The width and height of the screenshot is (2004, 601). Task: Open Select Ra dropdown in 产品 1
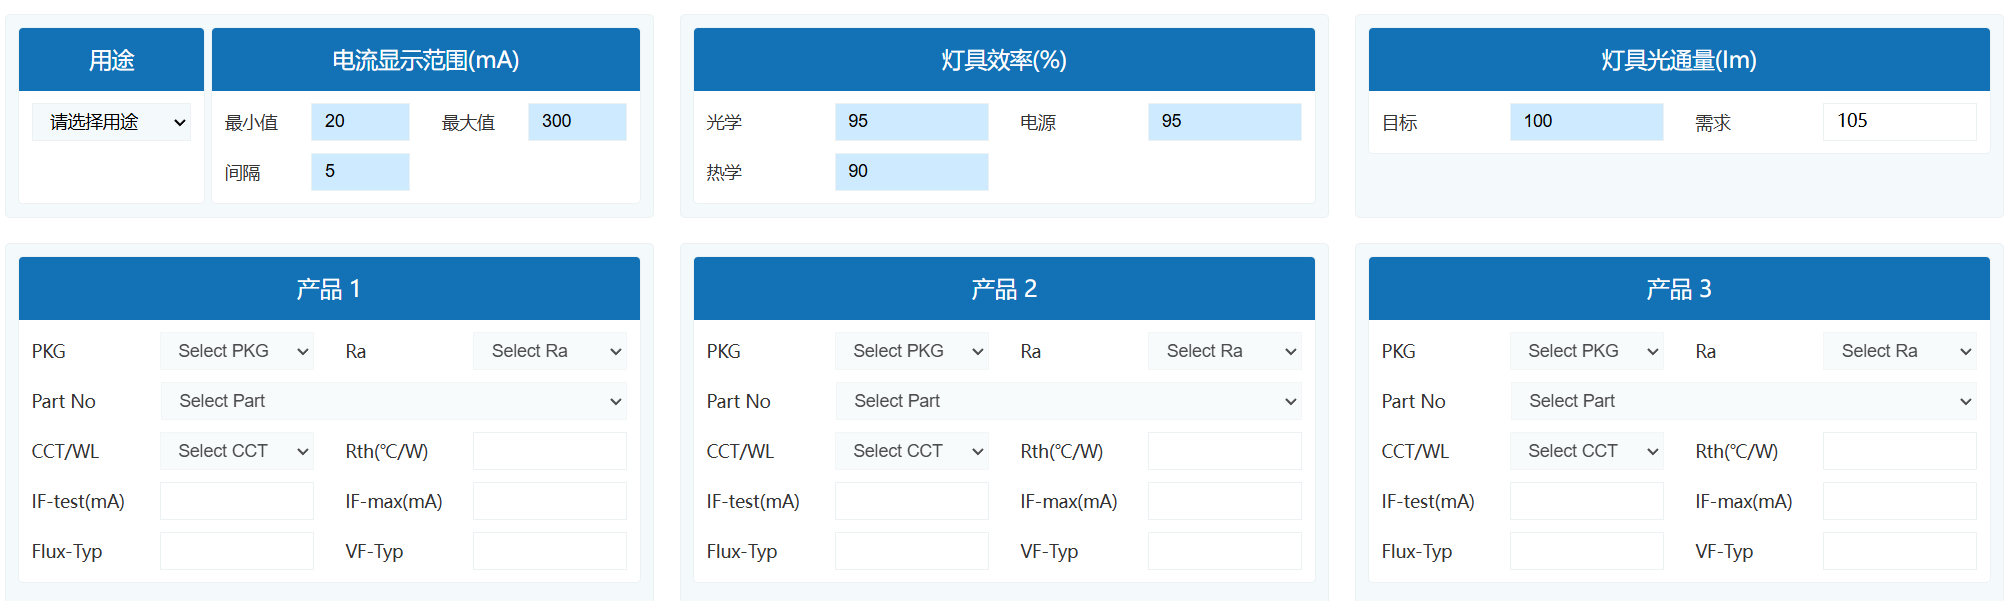550,351
